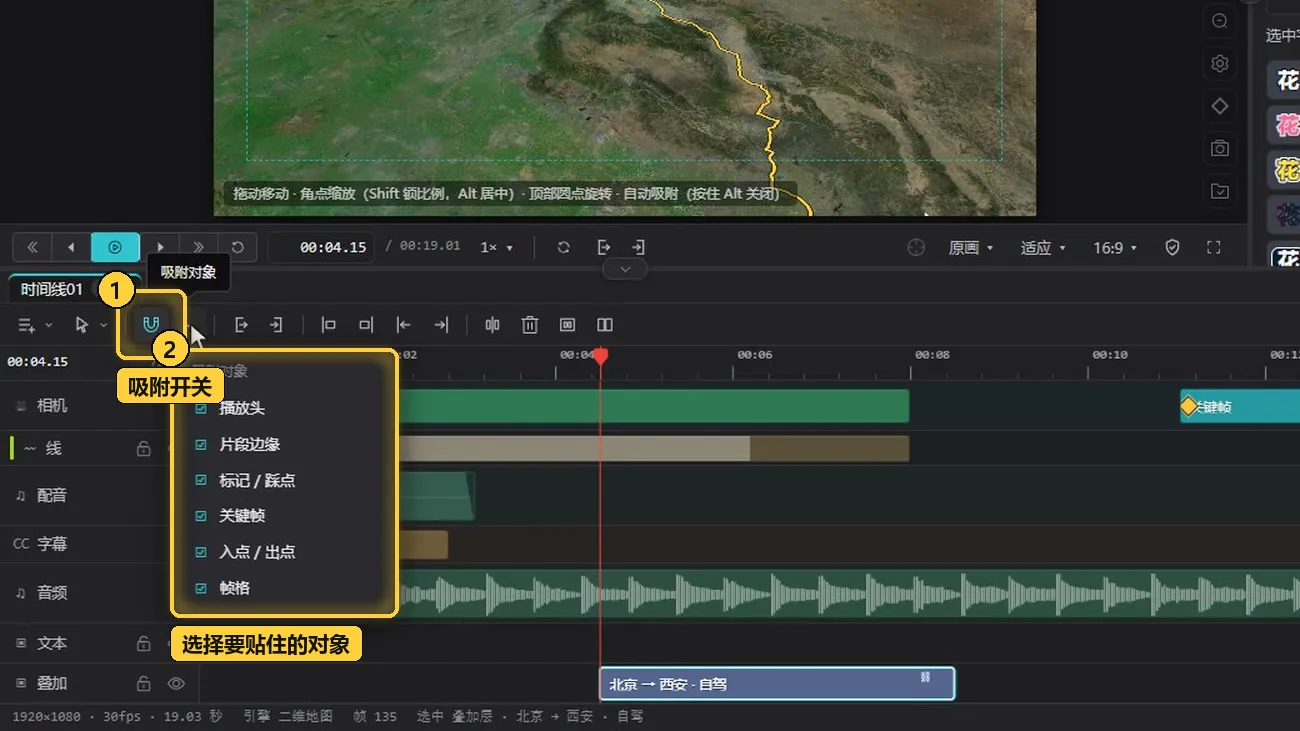Open the 16:9 aspect ratio dropdown
The width and height of the screenshot is (1300, 731).
[1115, 247]
